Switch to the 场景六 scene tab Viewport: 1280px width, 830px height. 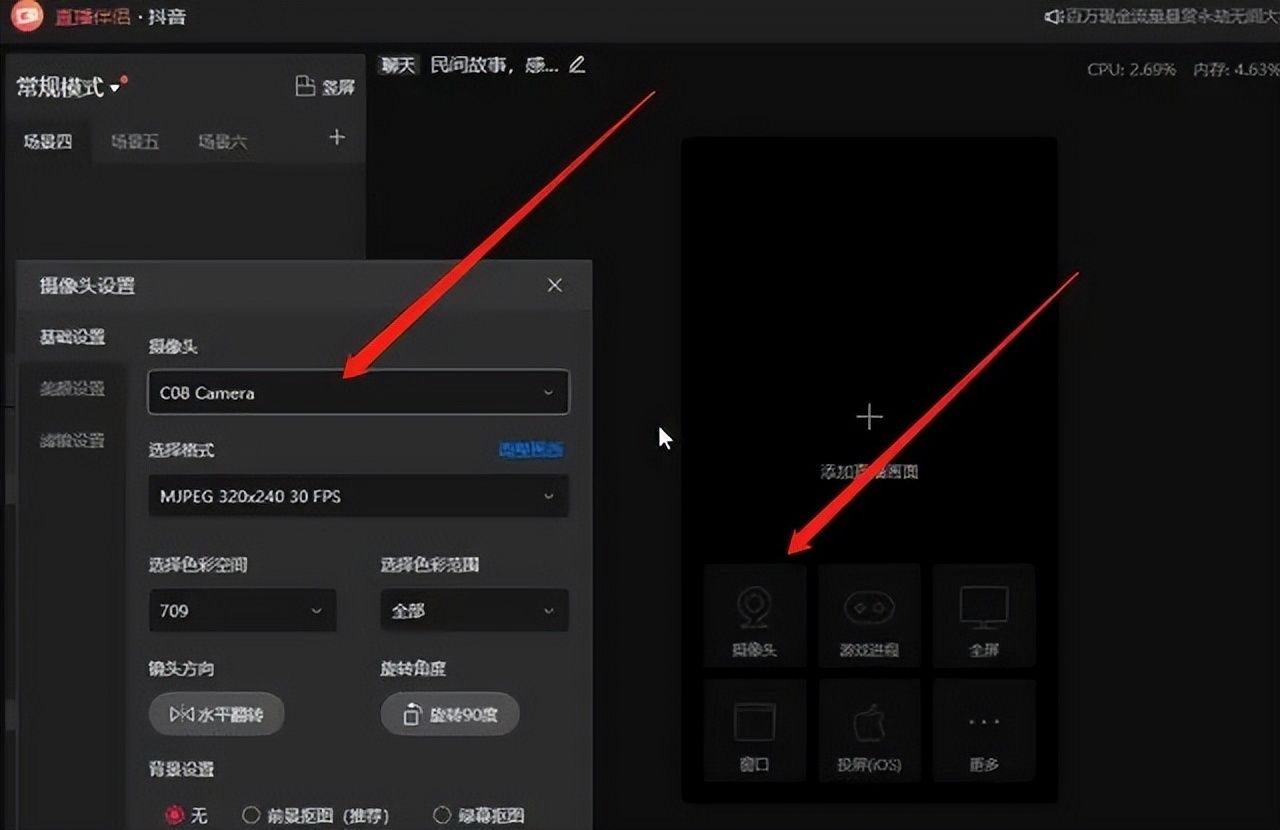pyautogui.click(x=222, y=142)
